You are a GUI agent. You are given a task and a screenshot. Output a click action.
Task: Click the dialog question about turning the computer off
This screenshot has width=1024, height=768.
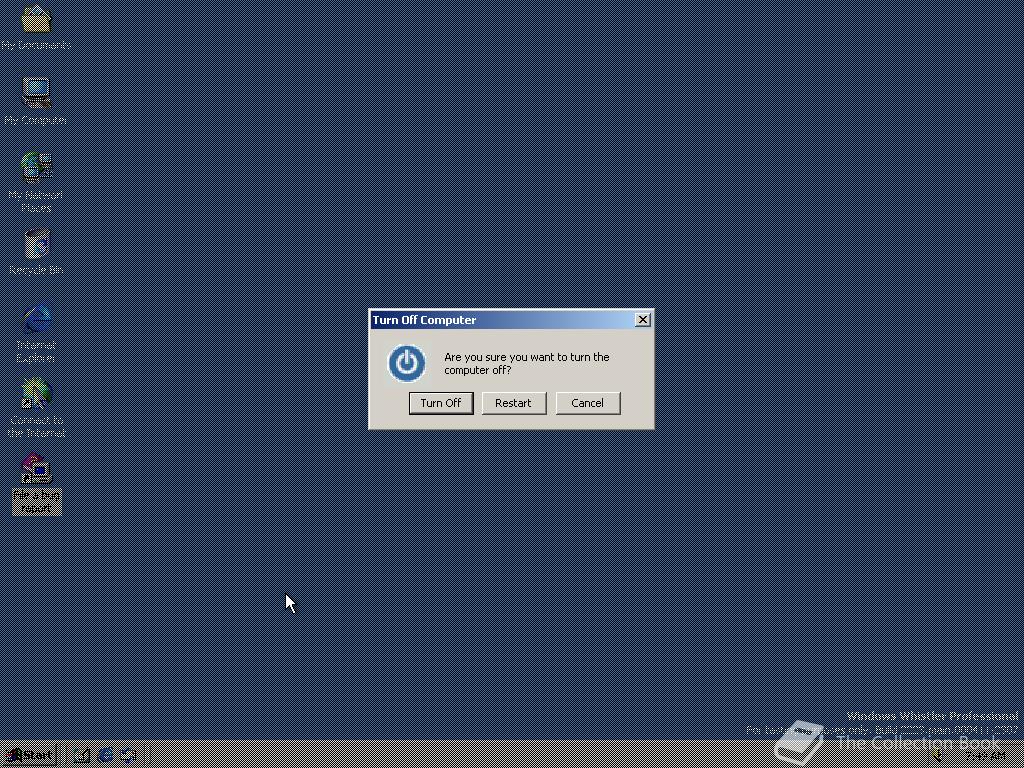coord(526,363)
